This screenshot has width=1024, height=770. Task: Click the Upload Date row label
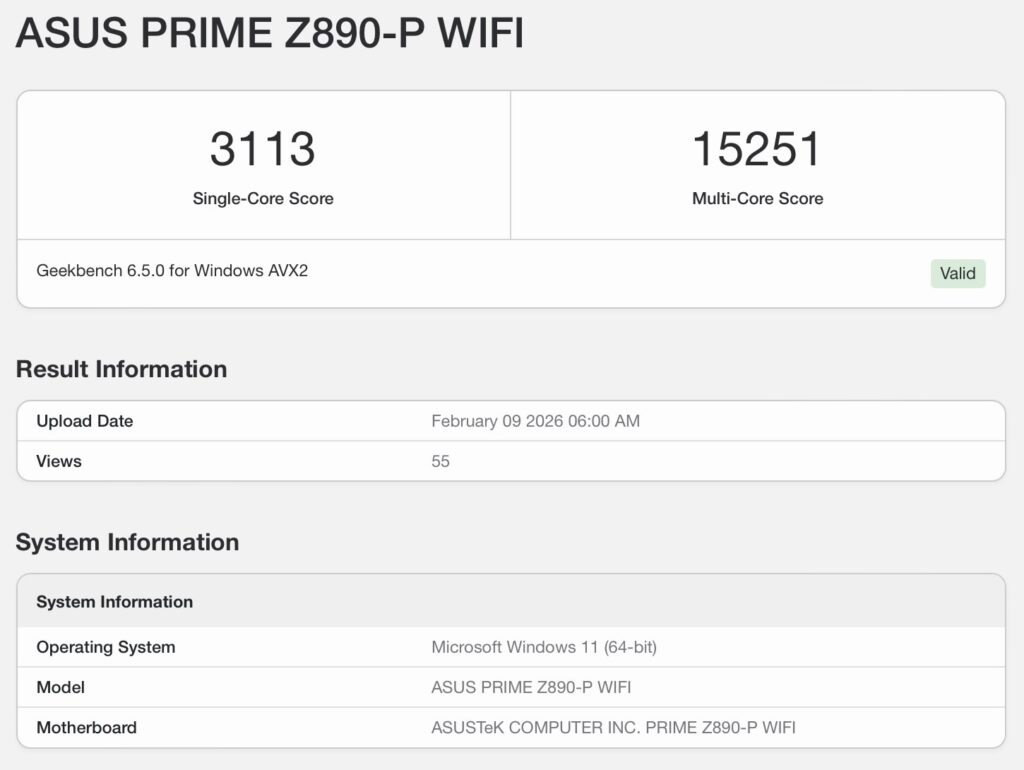pos(84,421)
